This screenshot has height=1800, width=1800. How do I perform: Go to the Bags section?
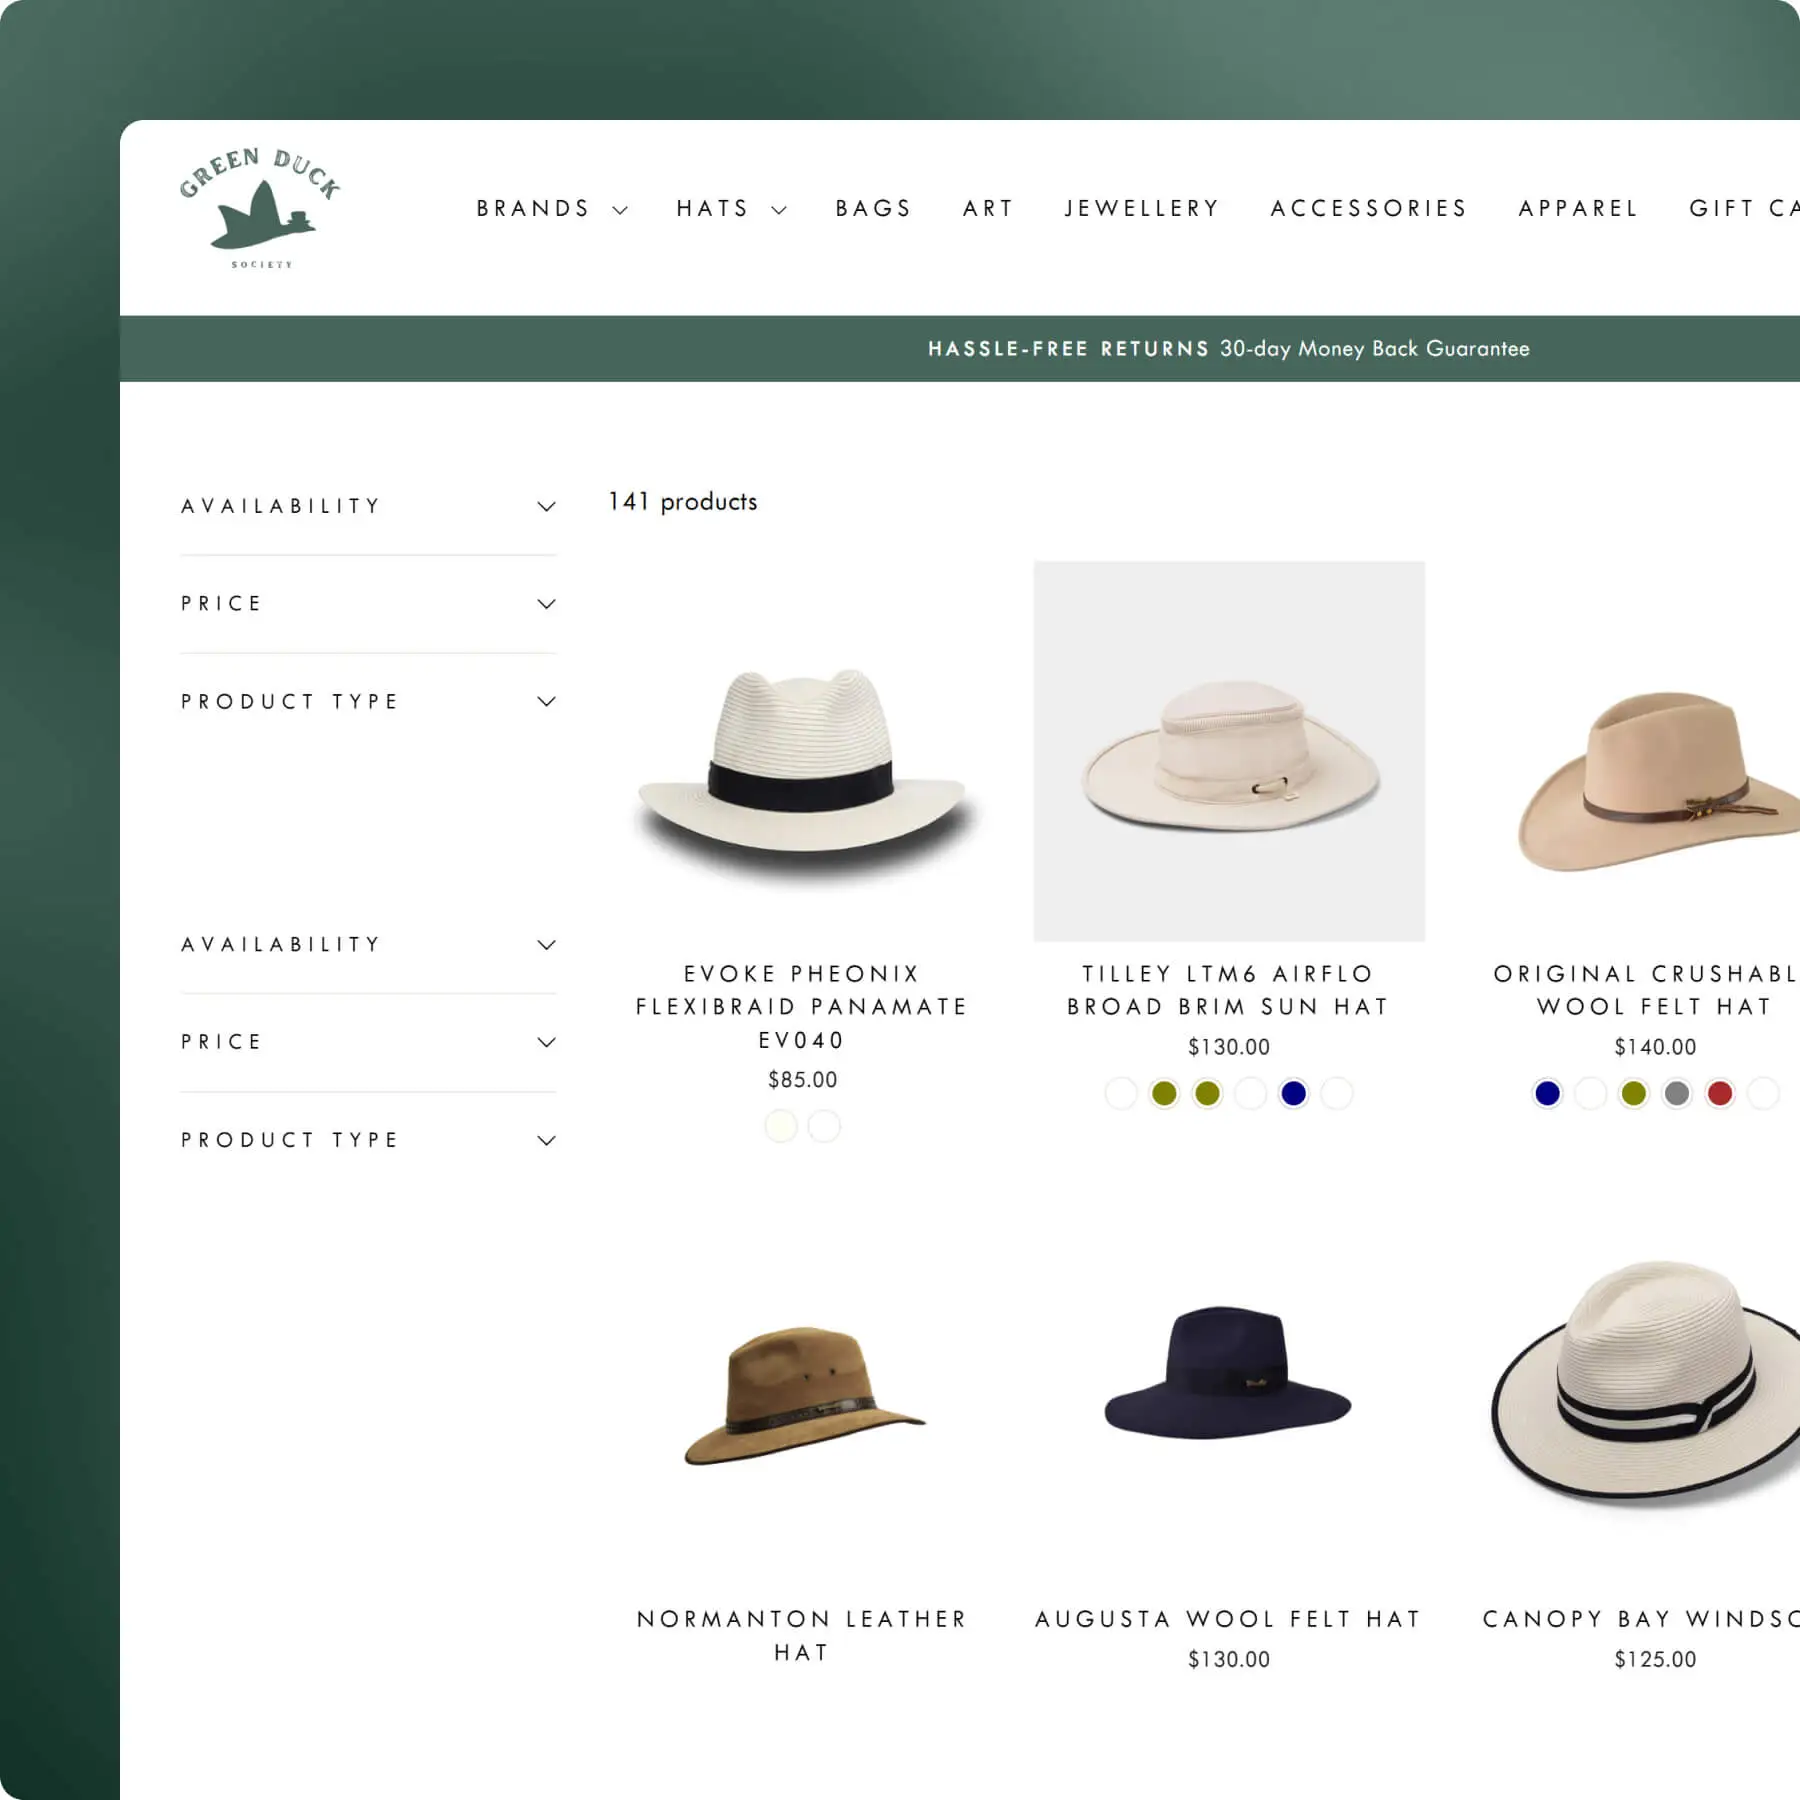pos(873,209)
